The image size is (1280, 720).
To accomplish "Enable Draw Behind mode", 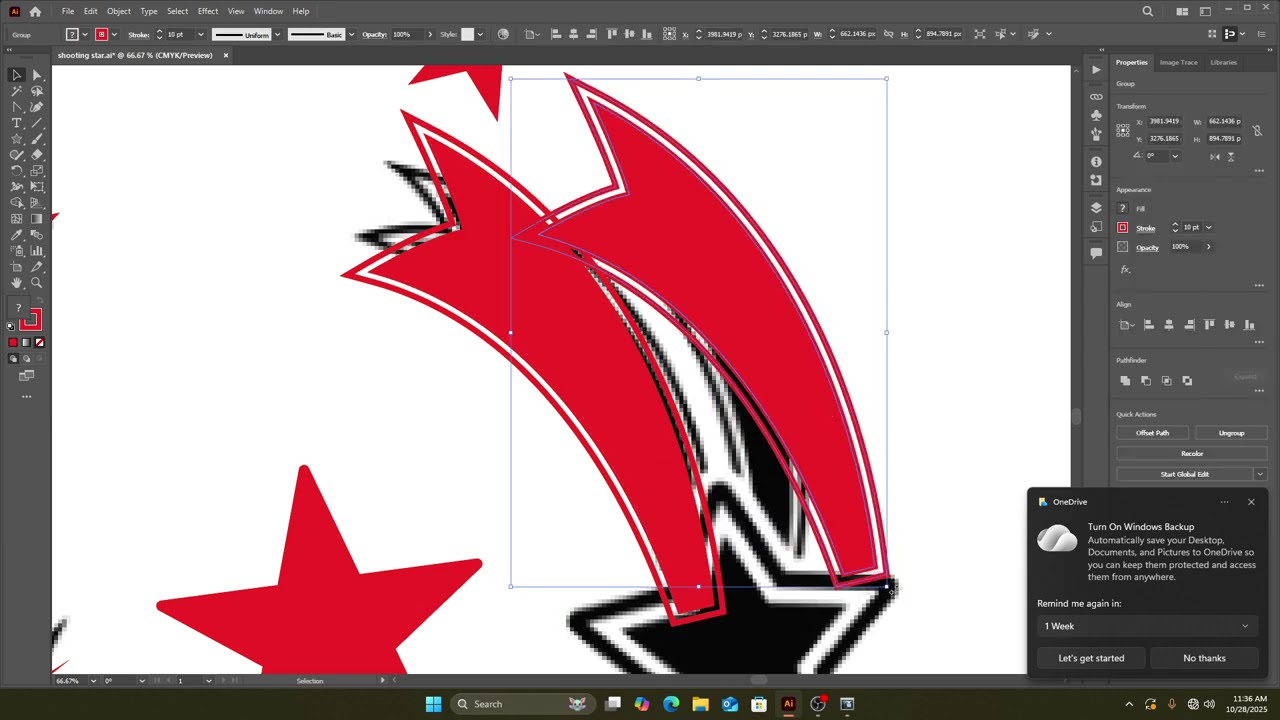I will [26, 358].
